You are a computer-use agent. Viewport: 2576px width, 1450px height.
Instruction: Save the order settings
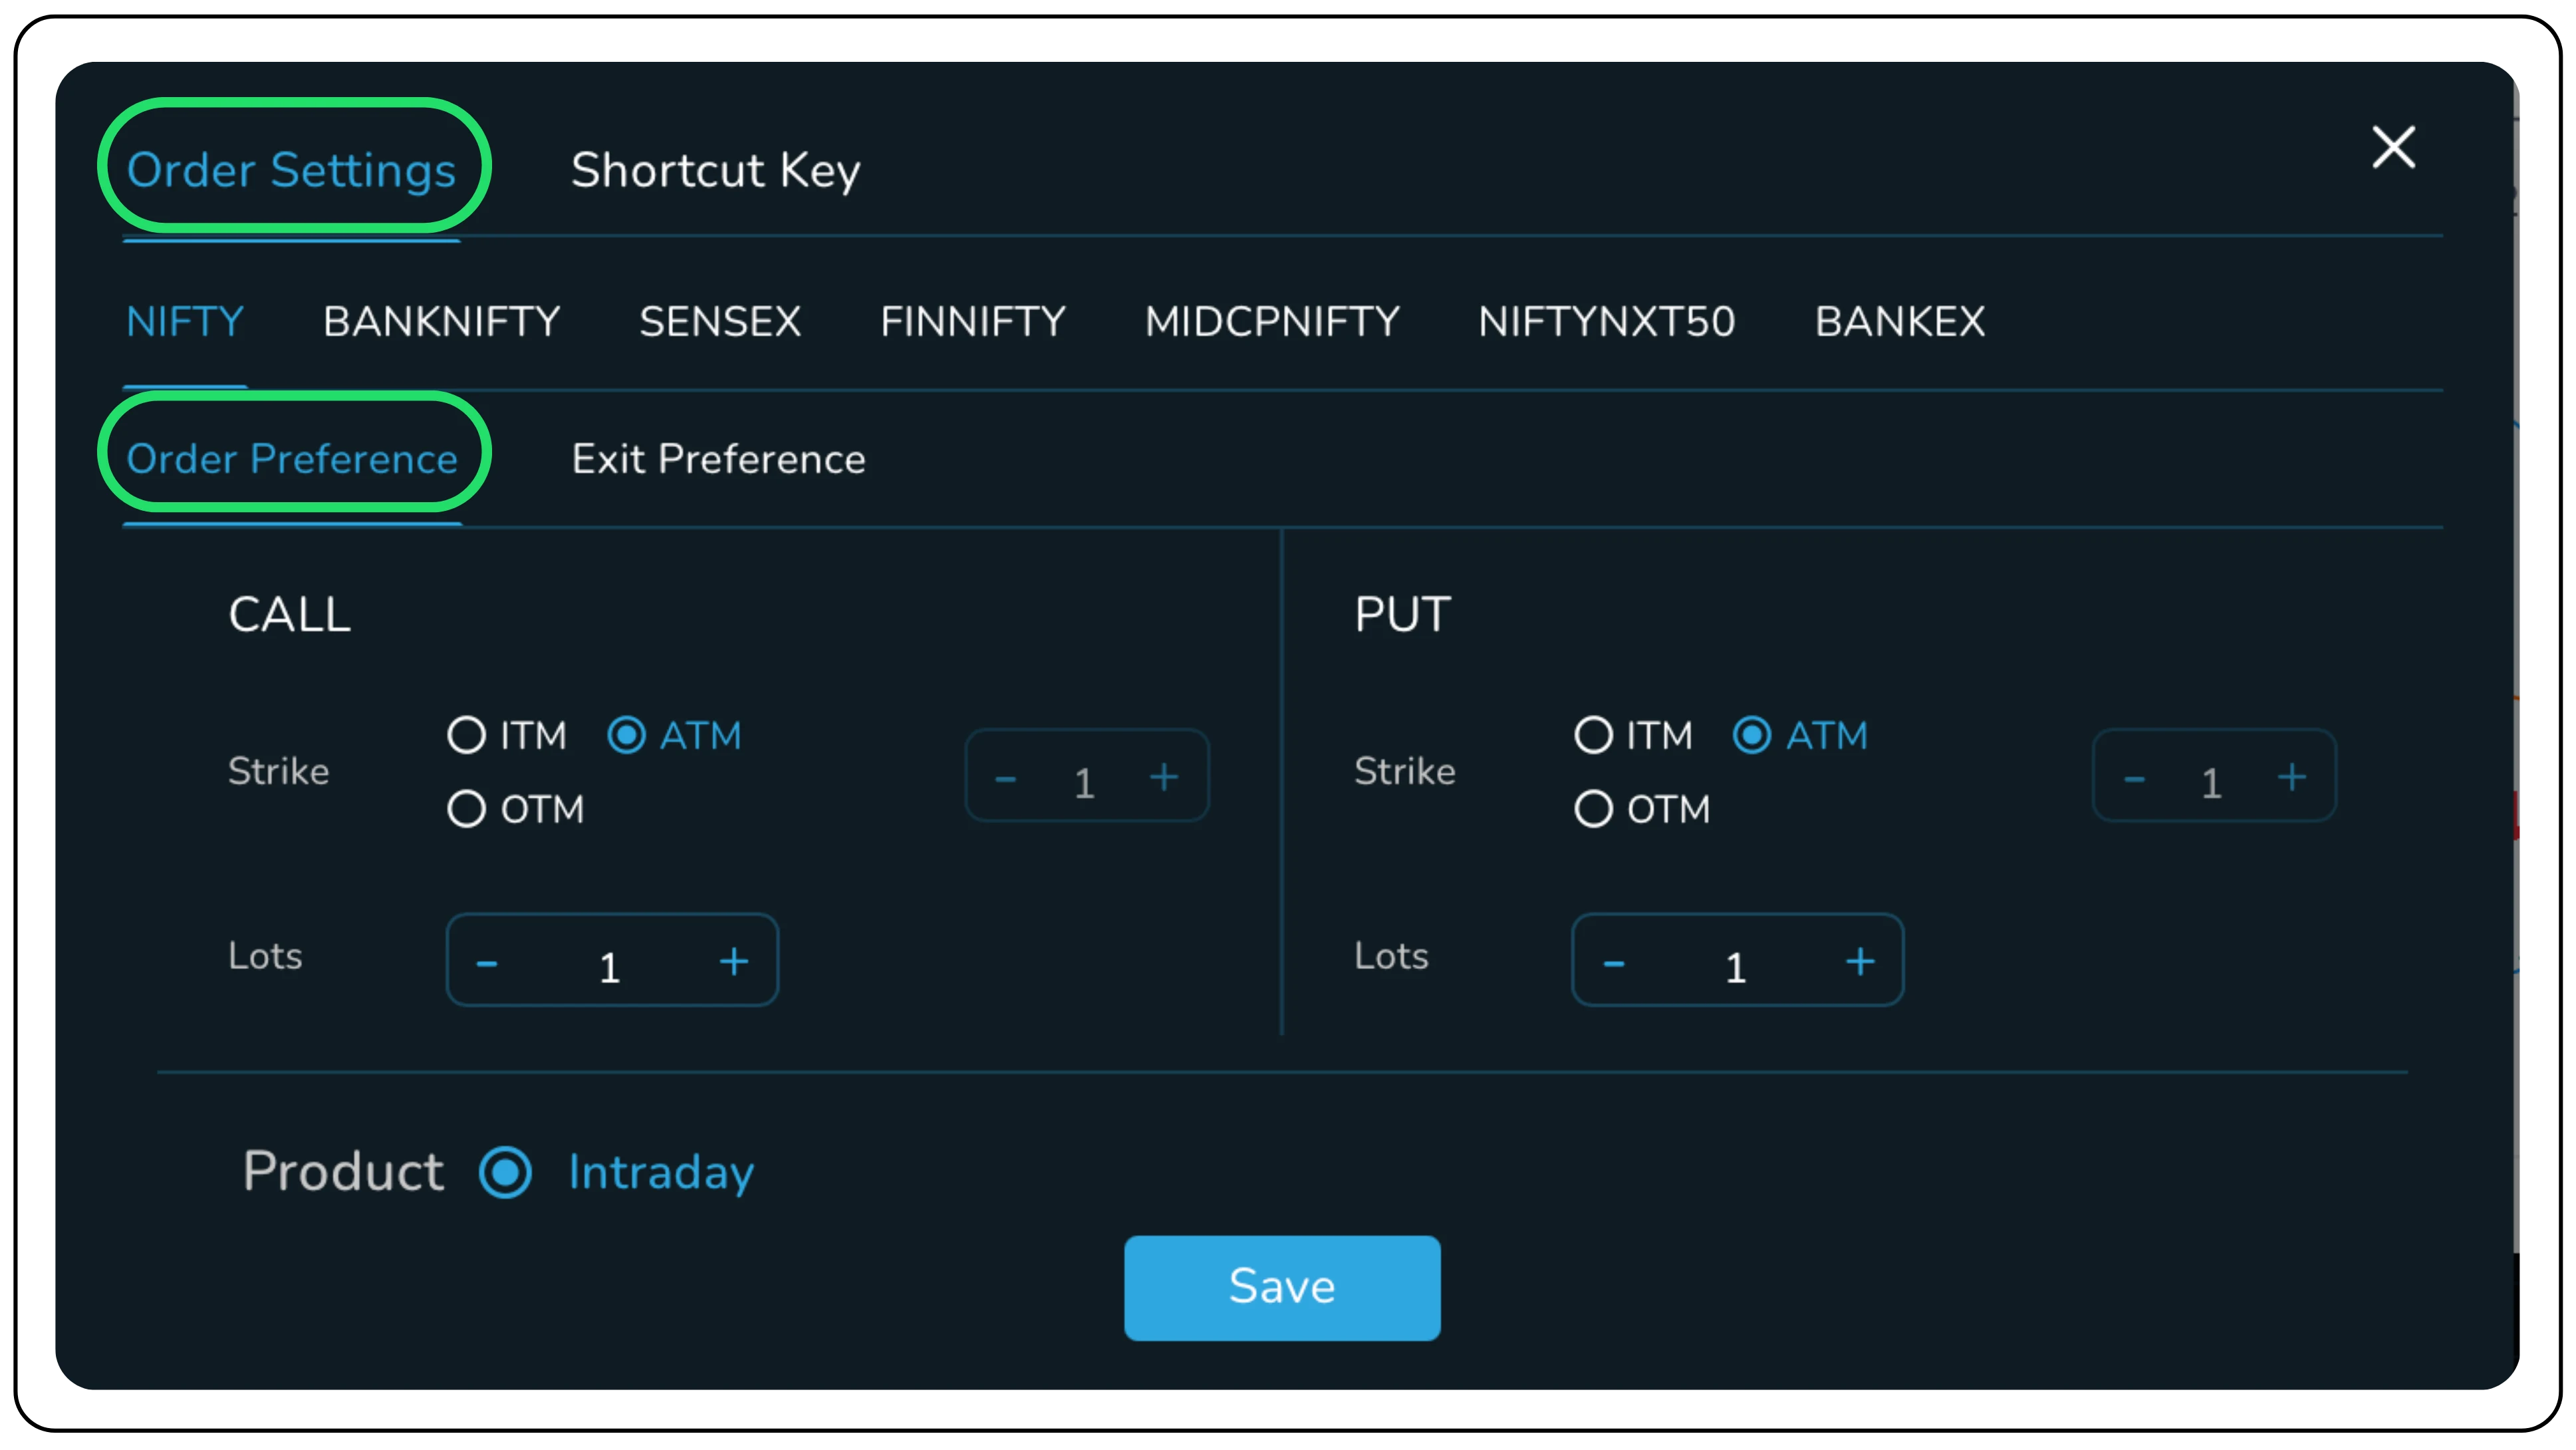(1282, 1288)
